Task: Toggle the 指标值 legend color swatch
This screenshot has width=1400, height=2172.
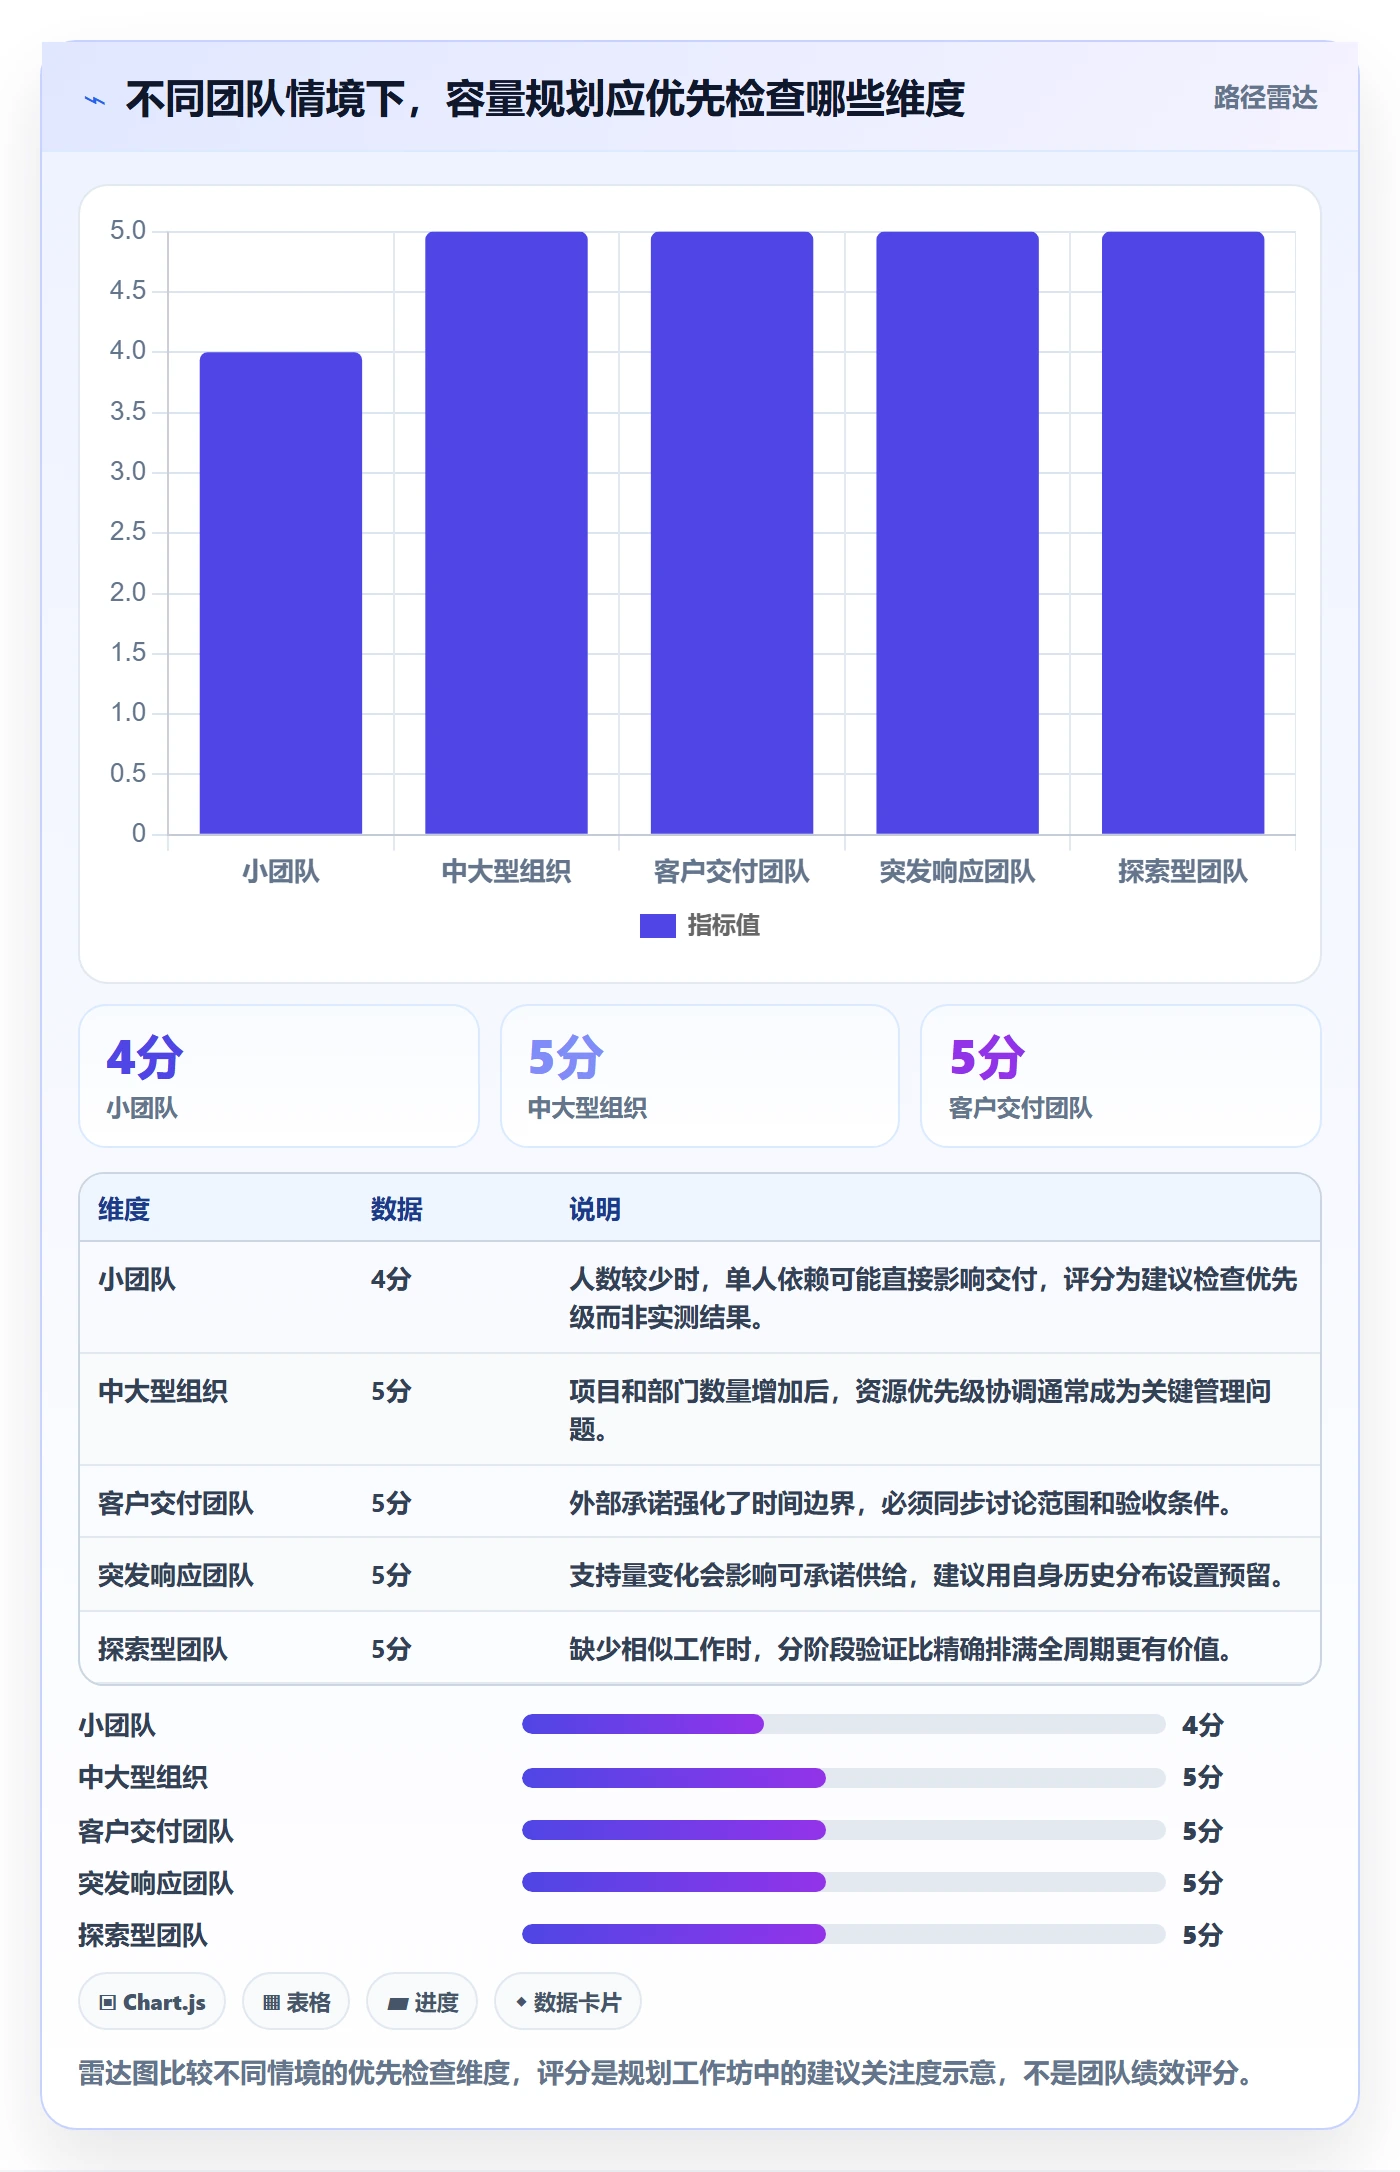Action: pos(657,926)
